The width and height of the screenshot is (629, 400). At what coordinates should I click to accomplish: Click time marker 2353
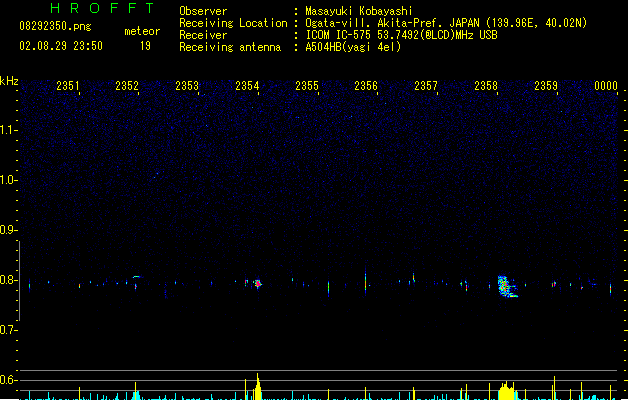tap(187, 86)
